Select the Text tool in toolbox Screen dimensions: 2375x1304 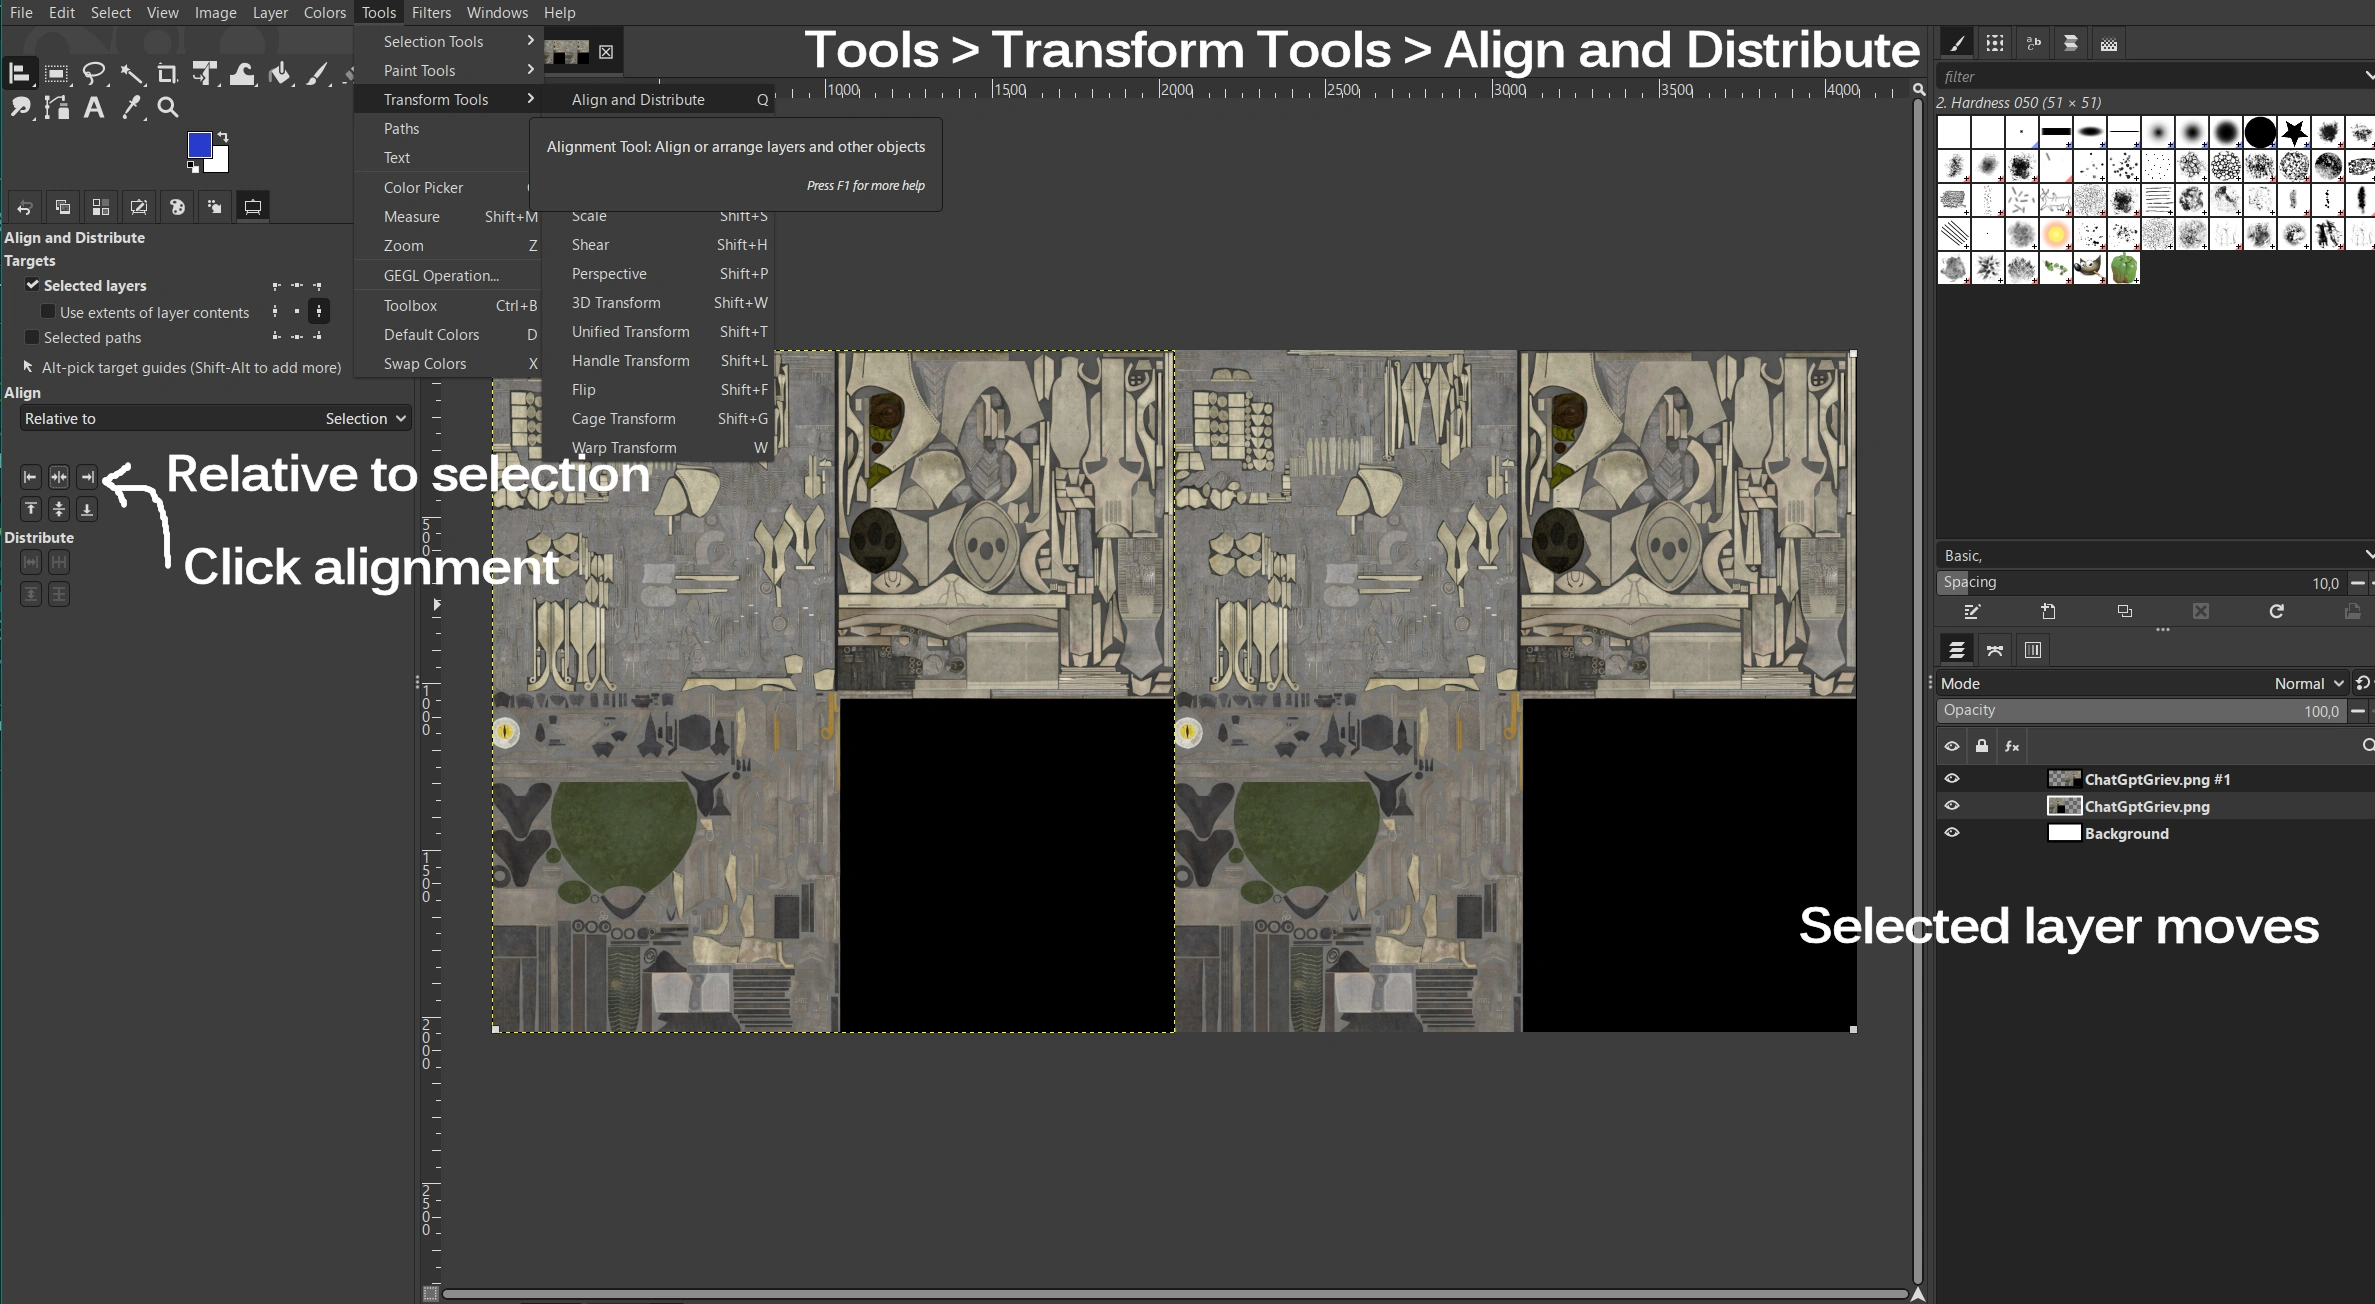[94, 107]
